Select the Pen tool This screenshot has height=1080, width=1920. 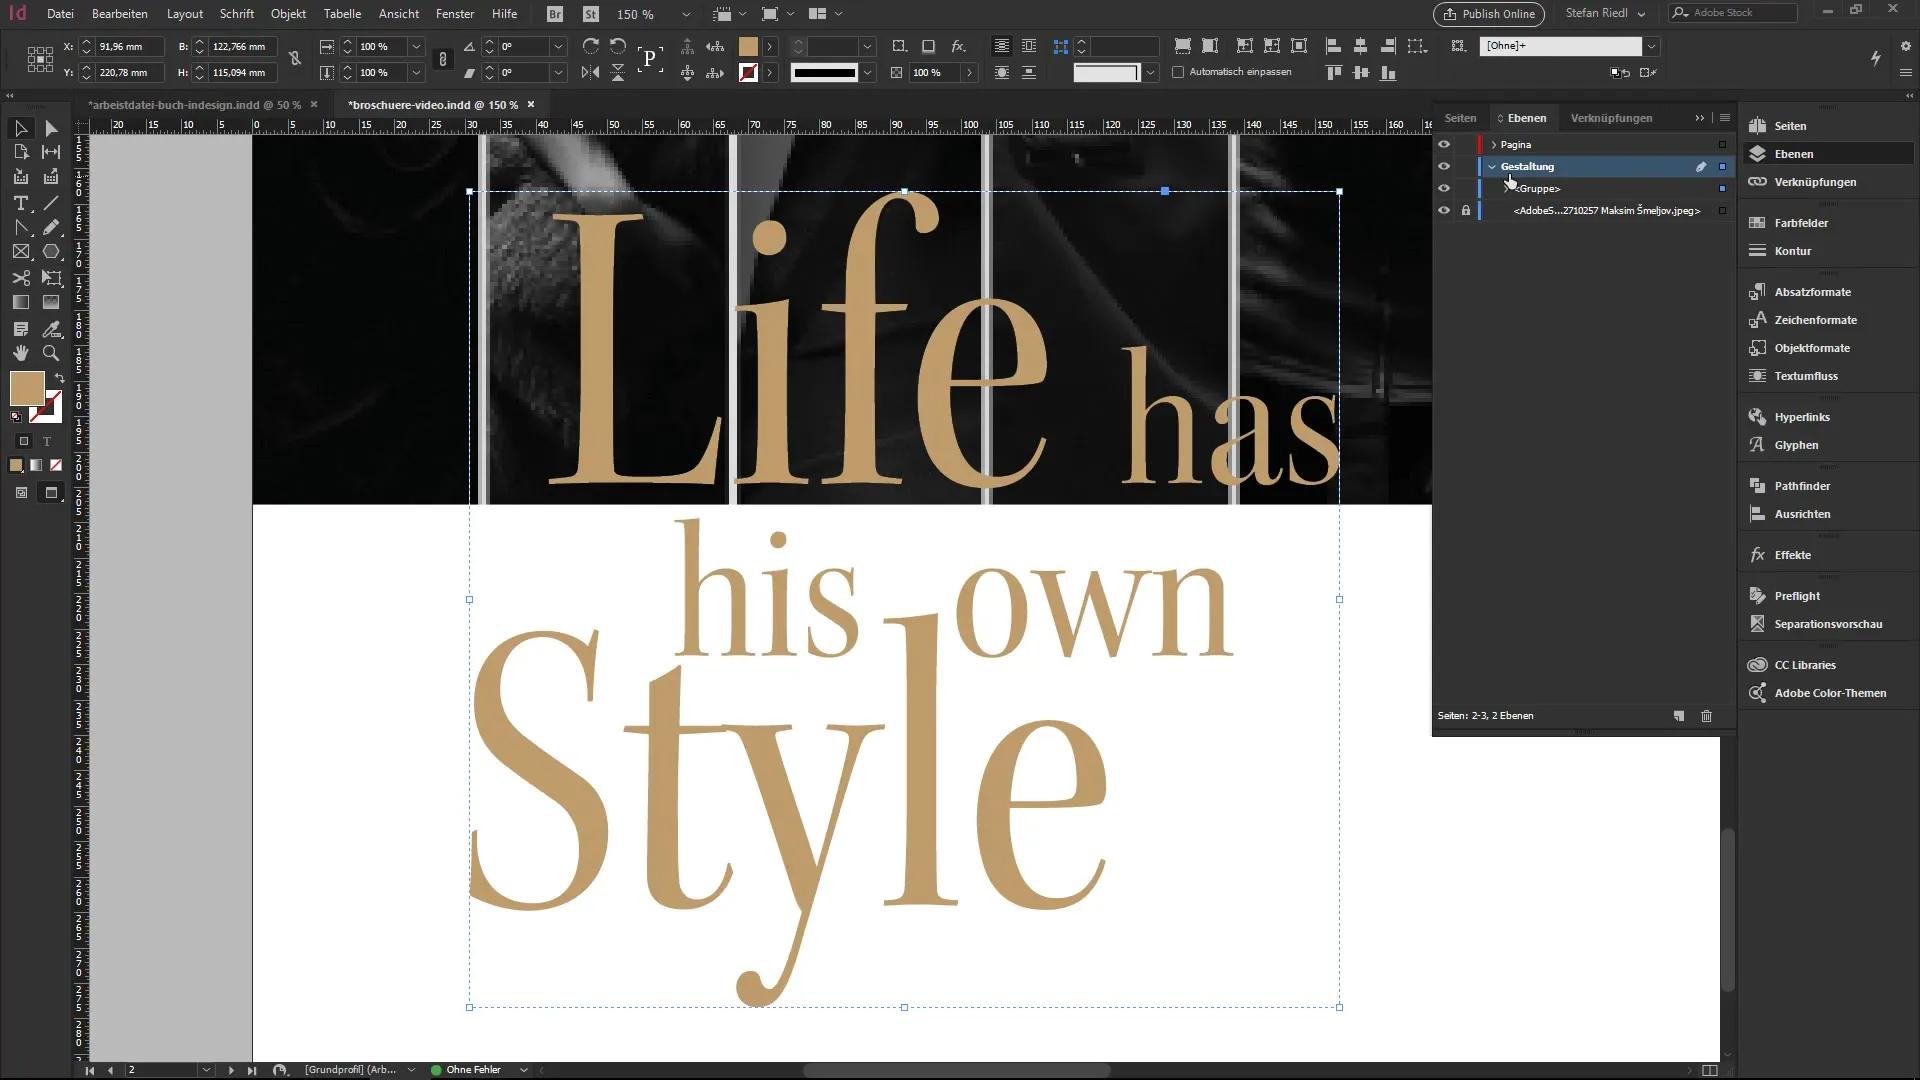point(20,228)
